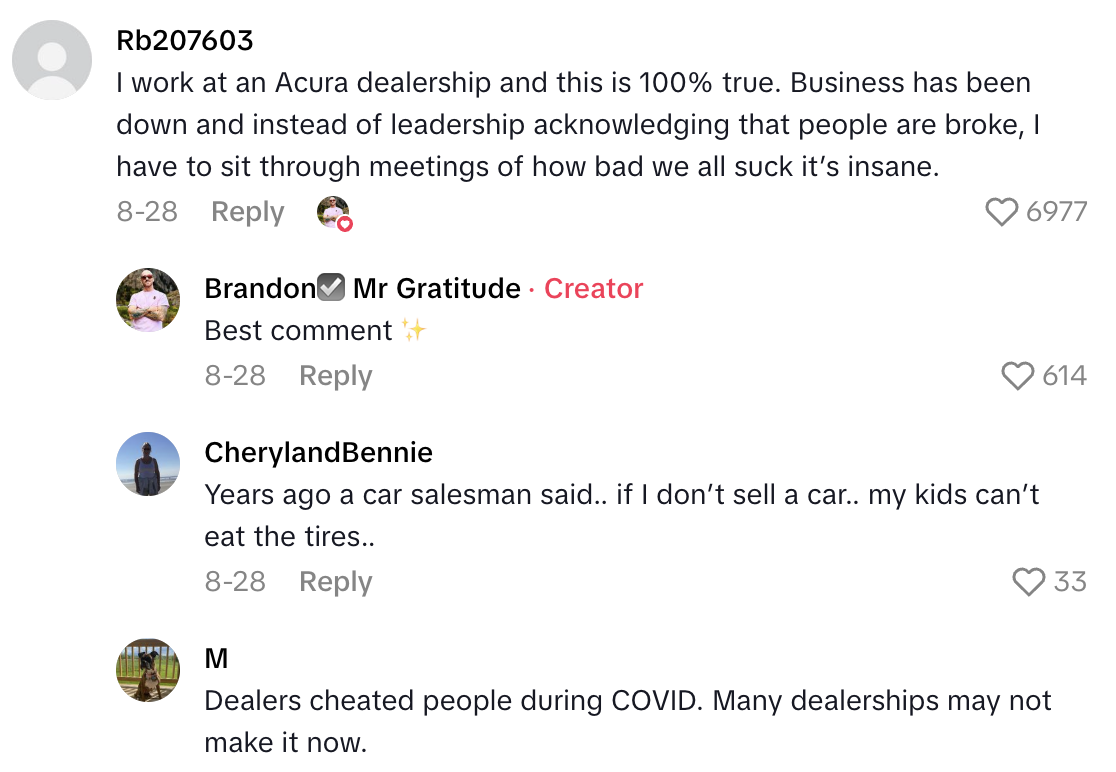Expand replies under Rb207603's comment

coord(247,211)
